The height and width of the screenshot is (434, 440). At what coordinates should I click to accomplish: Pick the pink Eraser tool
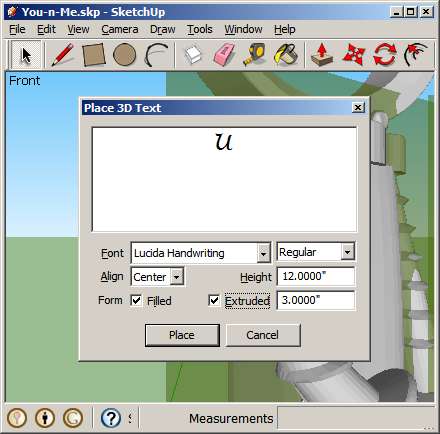pyautogui.click(x=224, y=55)
